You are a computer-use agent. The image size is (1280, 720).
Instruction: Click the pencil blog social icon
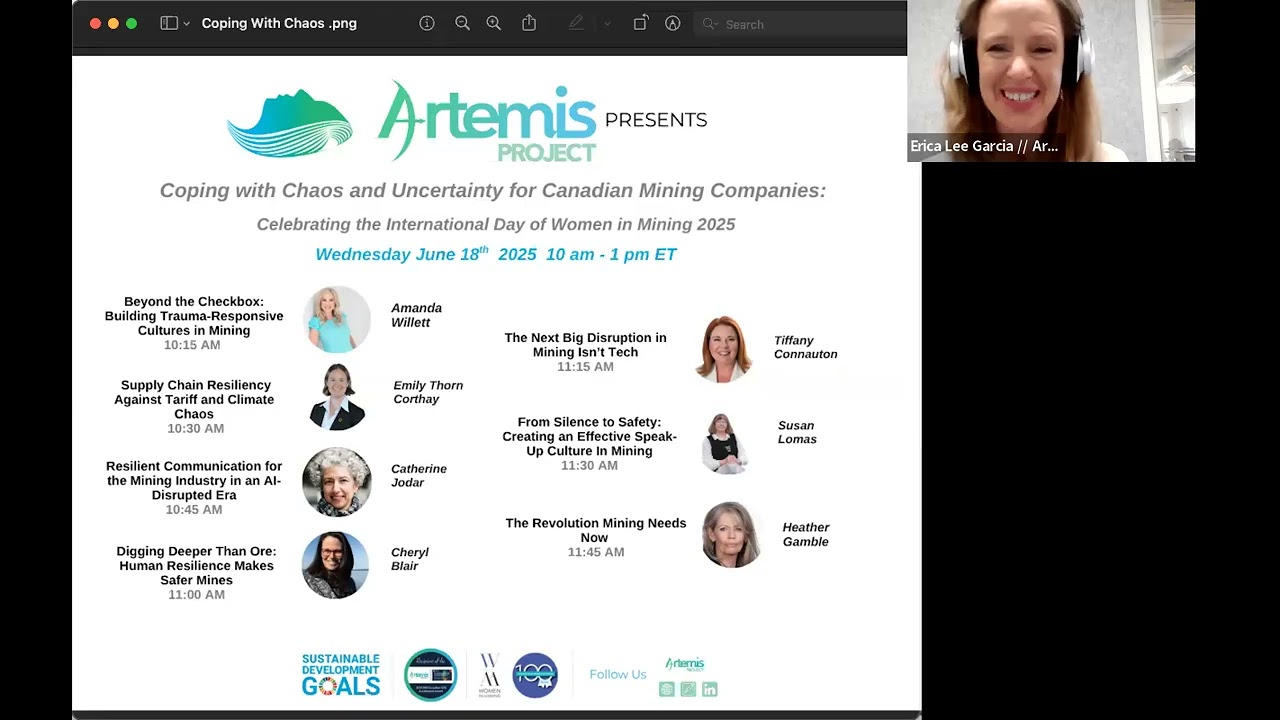(688, 689)
